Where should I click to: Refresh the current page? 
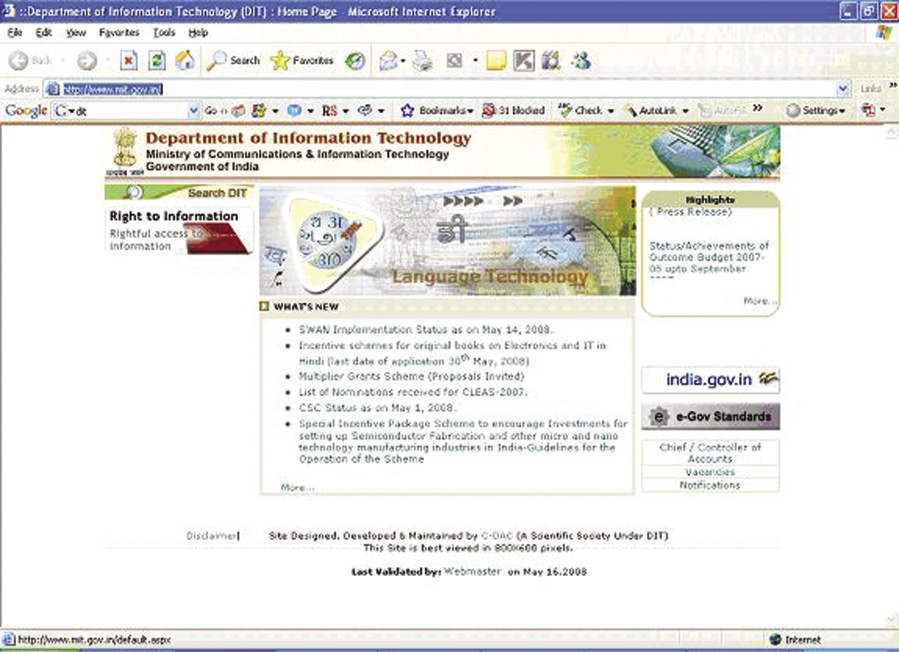[x=157, y=61]
